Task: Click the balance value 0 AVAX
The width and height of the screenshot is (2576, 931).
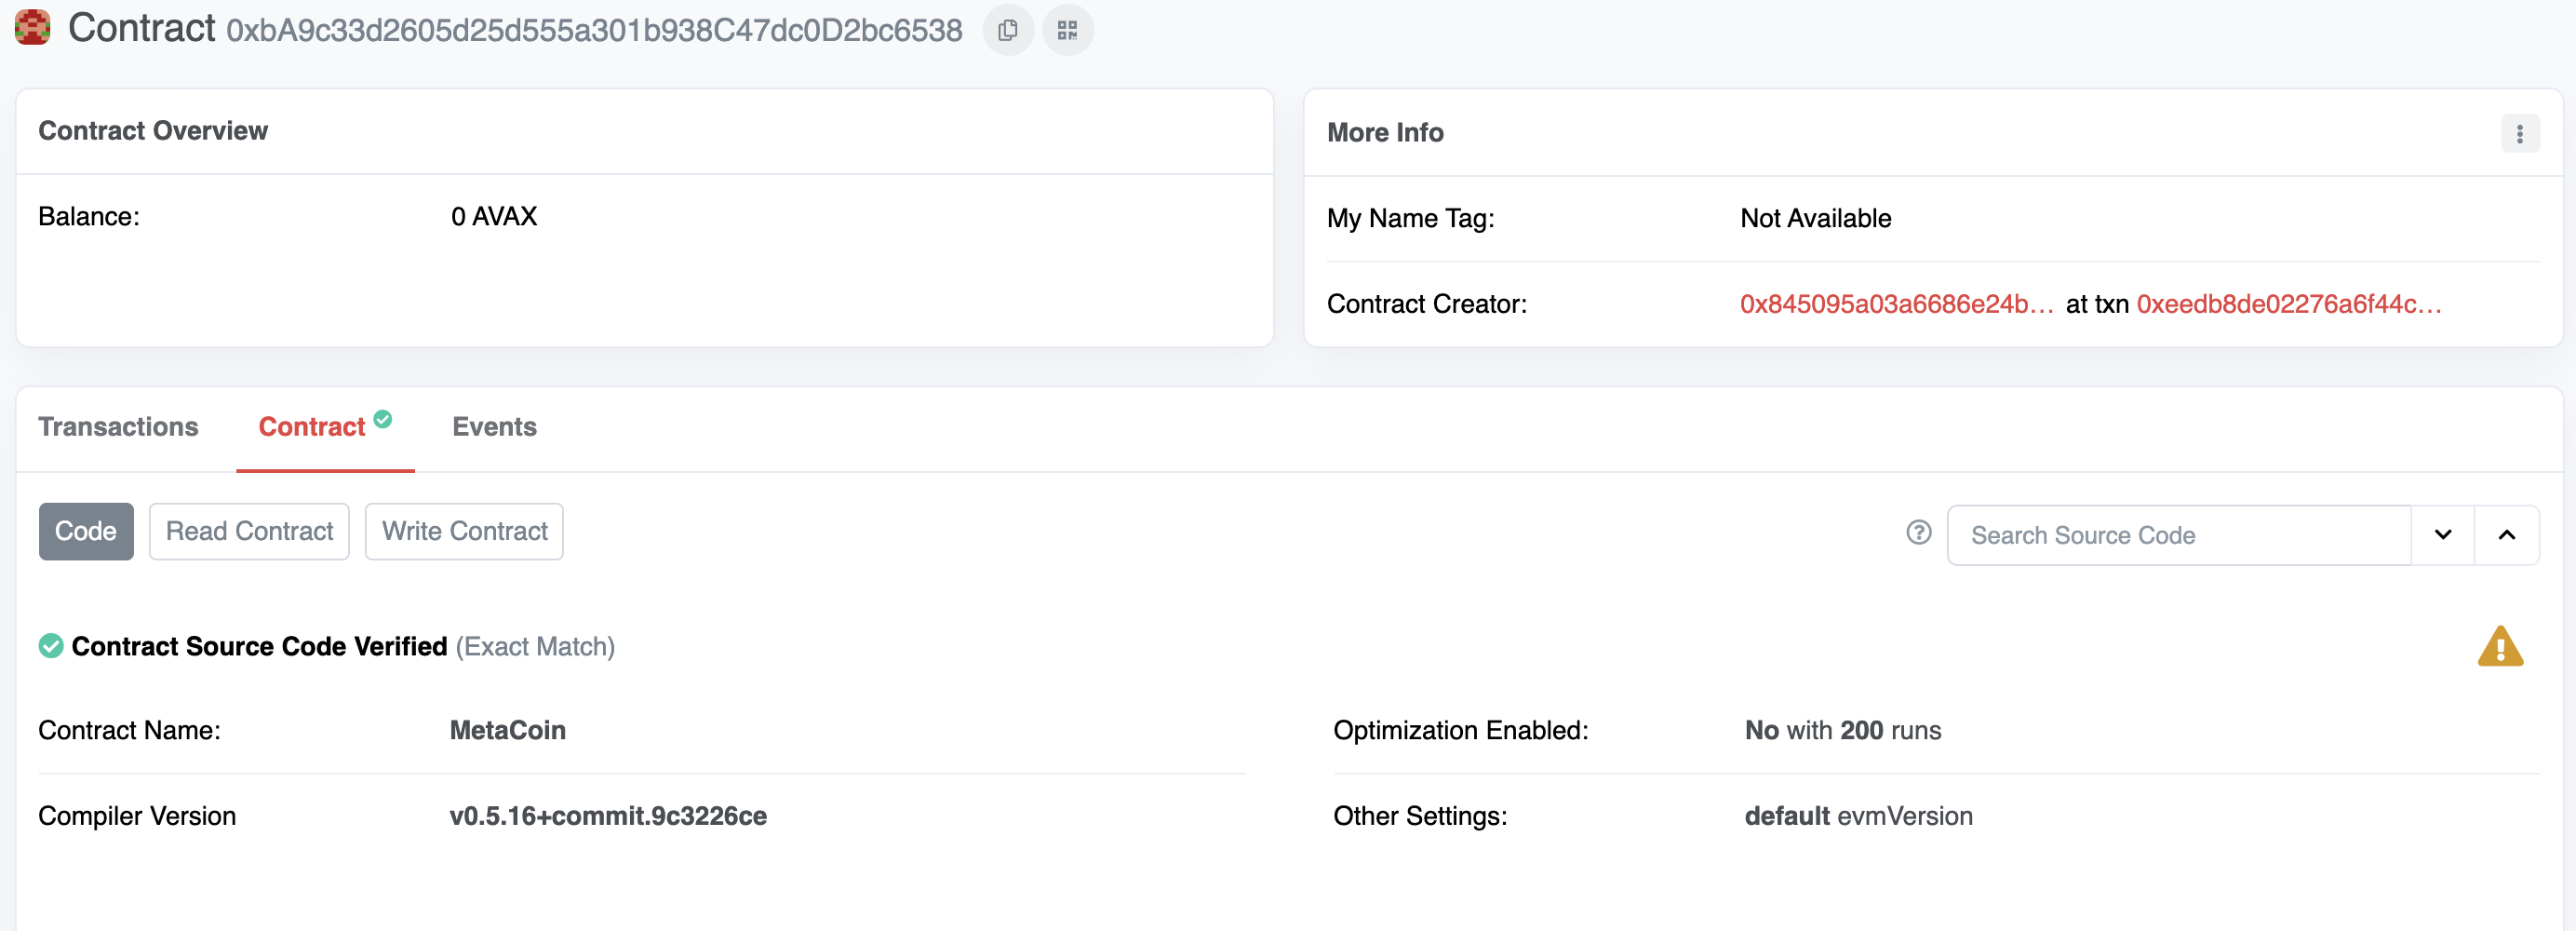Action: pyautogui.click(x=494, y=216)
